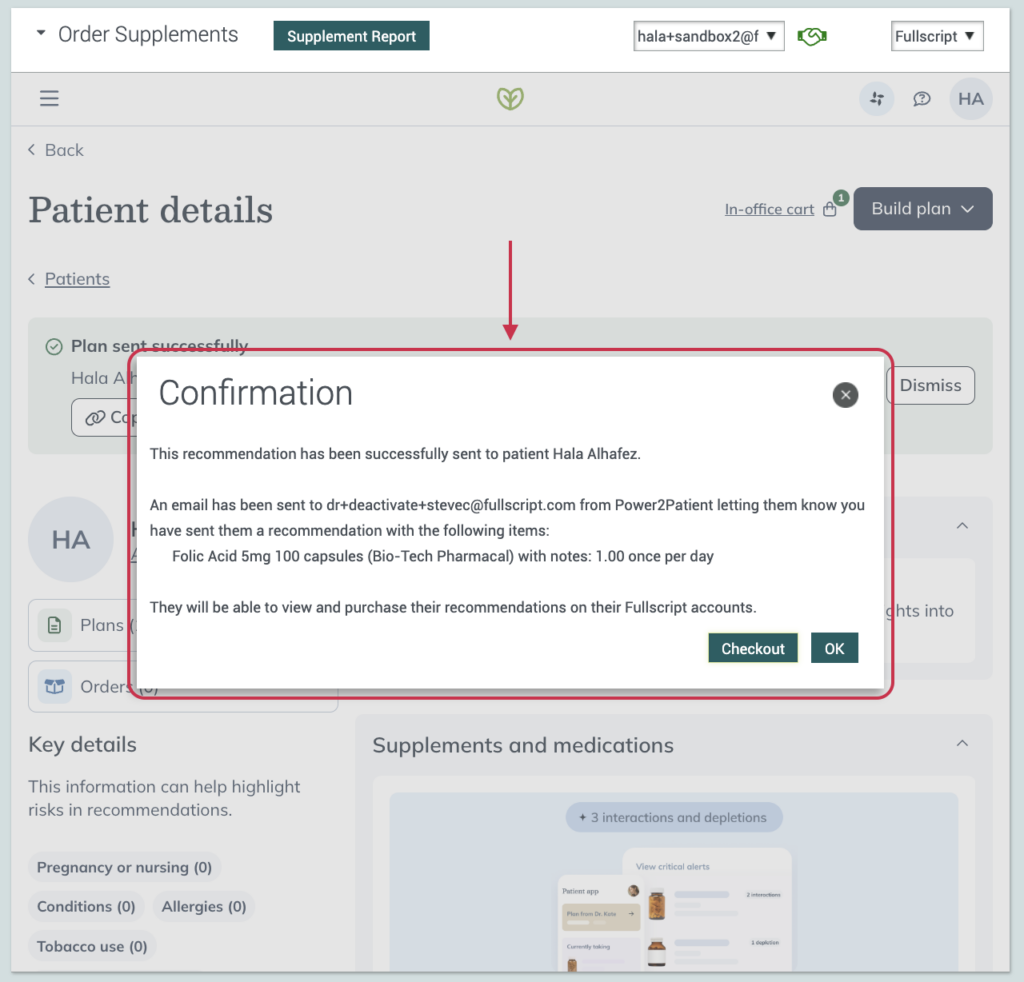This screenshot has width=1024, height=982.
Task: Click the Checkout button
Action: click(753, 648)
